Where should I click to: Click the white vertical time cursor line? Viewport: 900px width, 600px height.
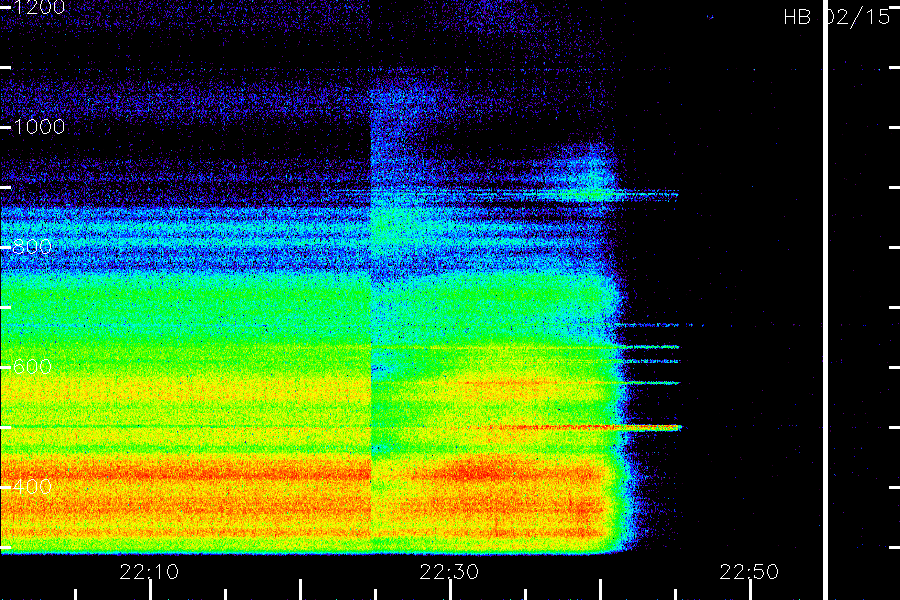click(x=825, y=300)
